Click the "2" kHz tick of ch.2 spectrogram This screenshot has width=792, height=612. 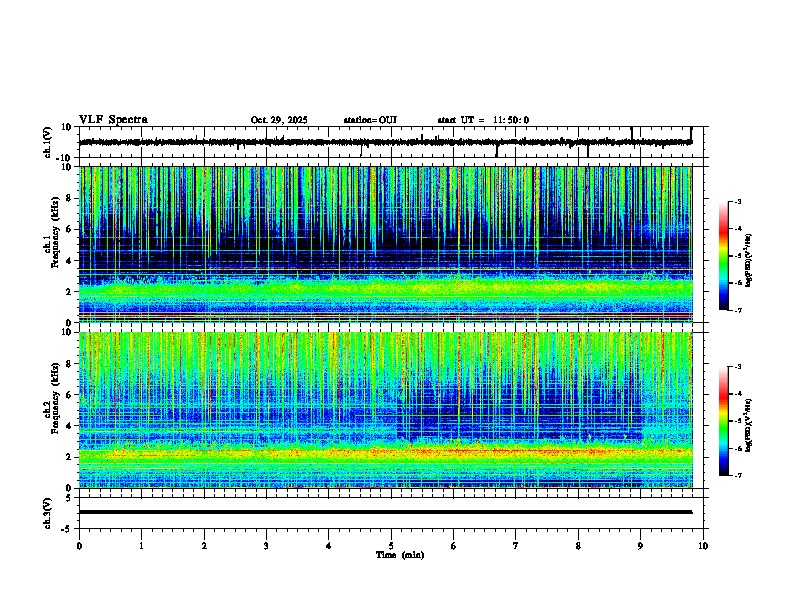(x=70, y=457)
